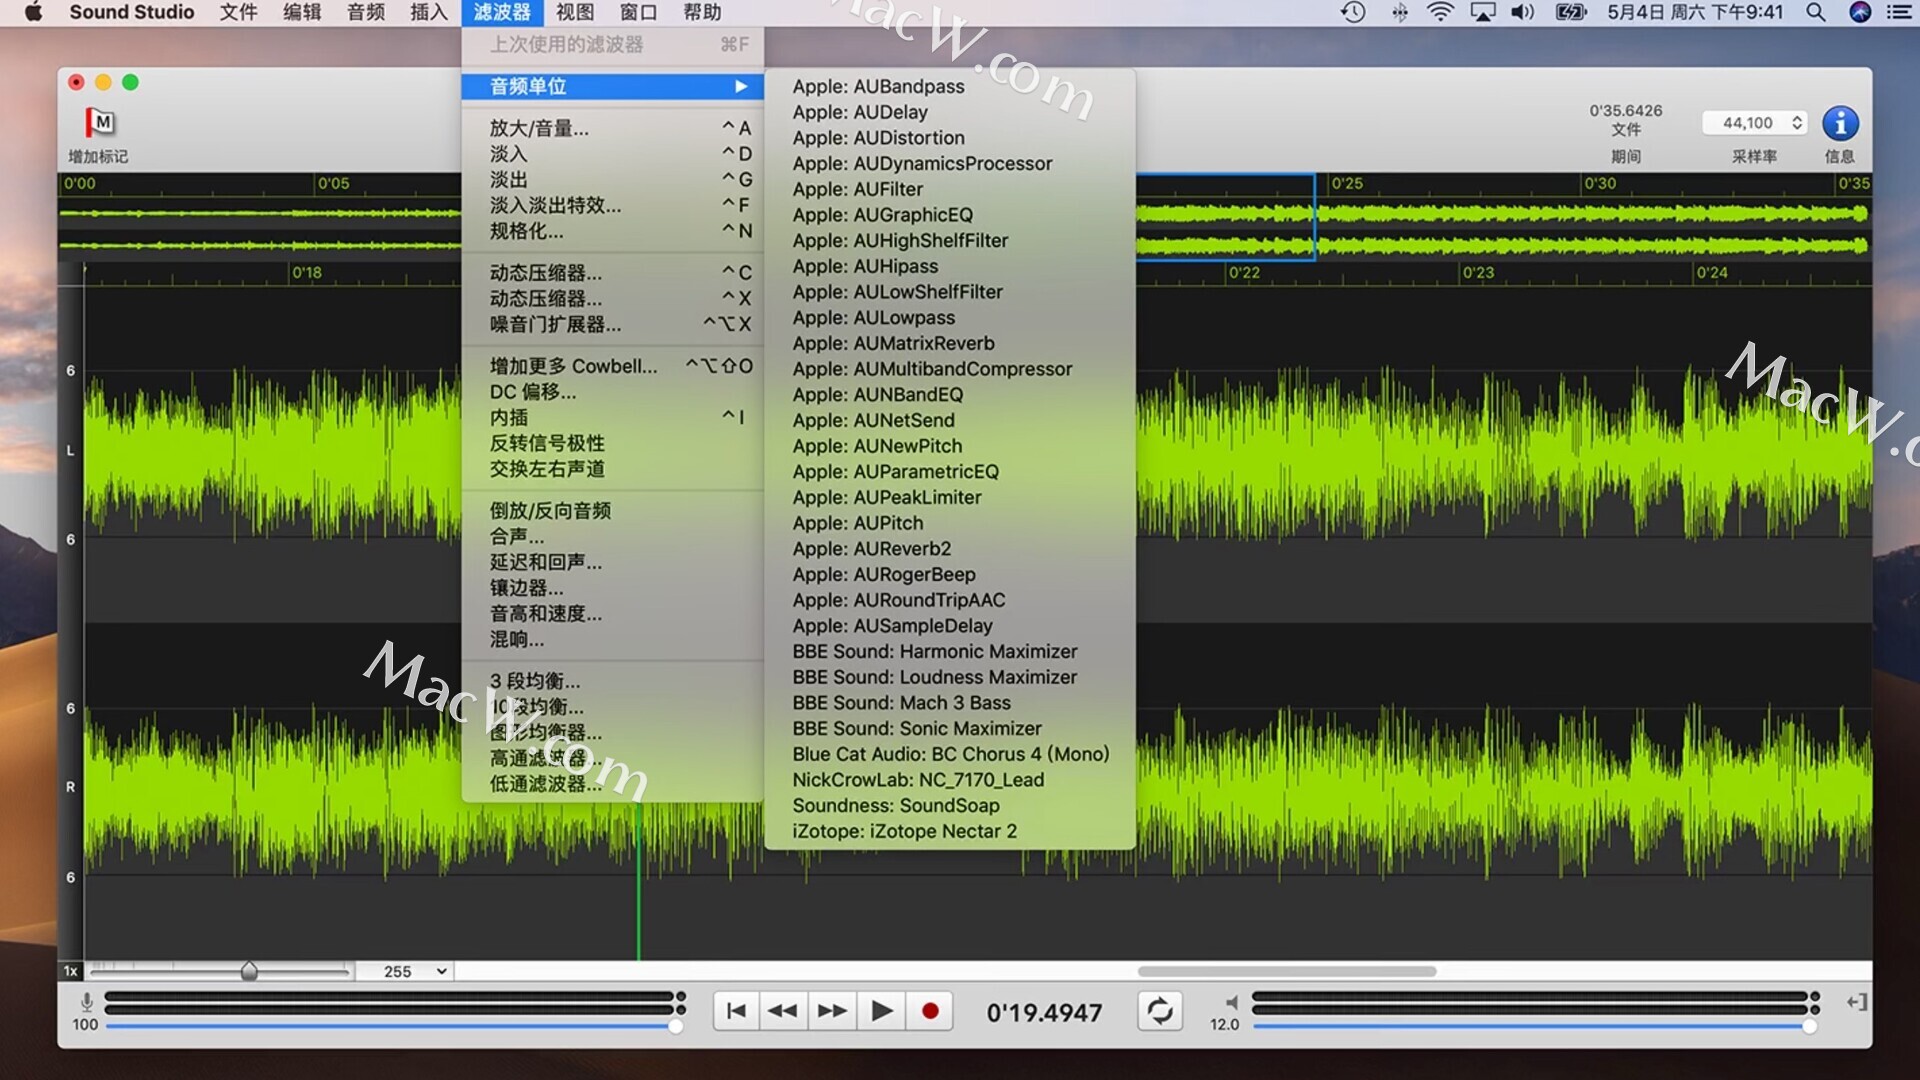Choose 交换左右声道 filter
This screenshot has height=1080, width=1920.
pyautogui.click(x=613, y=469)
